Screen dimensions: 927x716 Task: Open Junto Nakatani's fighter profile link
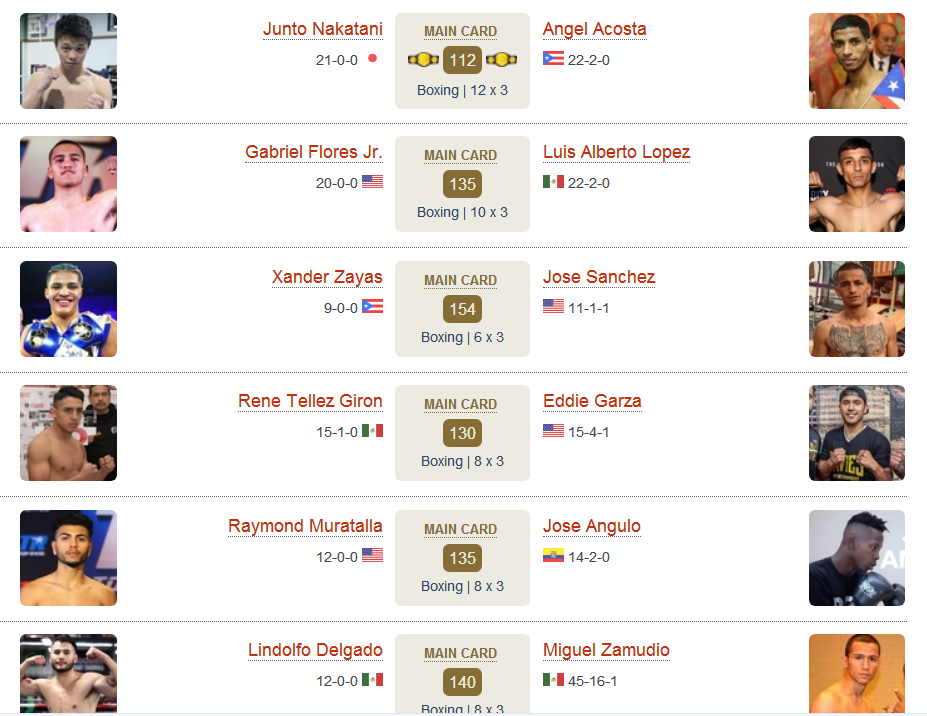click(x=323, y=29)
